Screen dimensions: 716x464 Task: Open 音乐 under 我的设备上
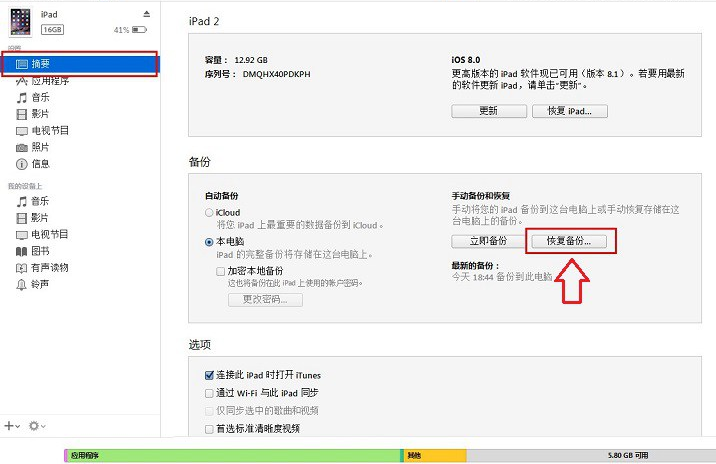pos(40,201)
